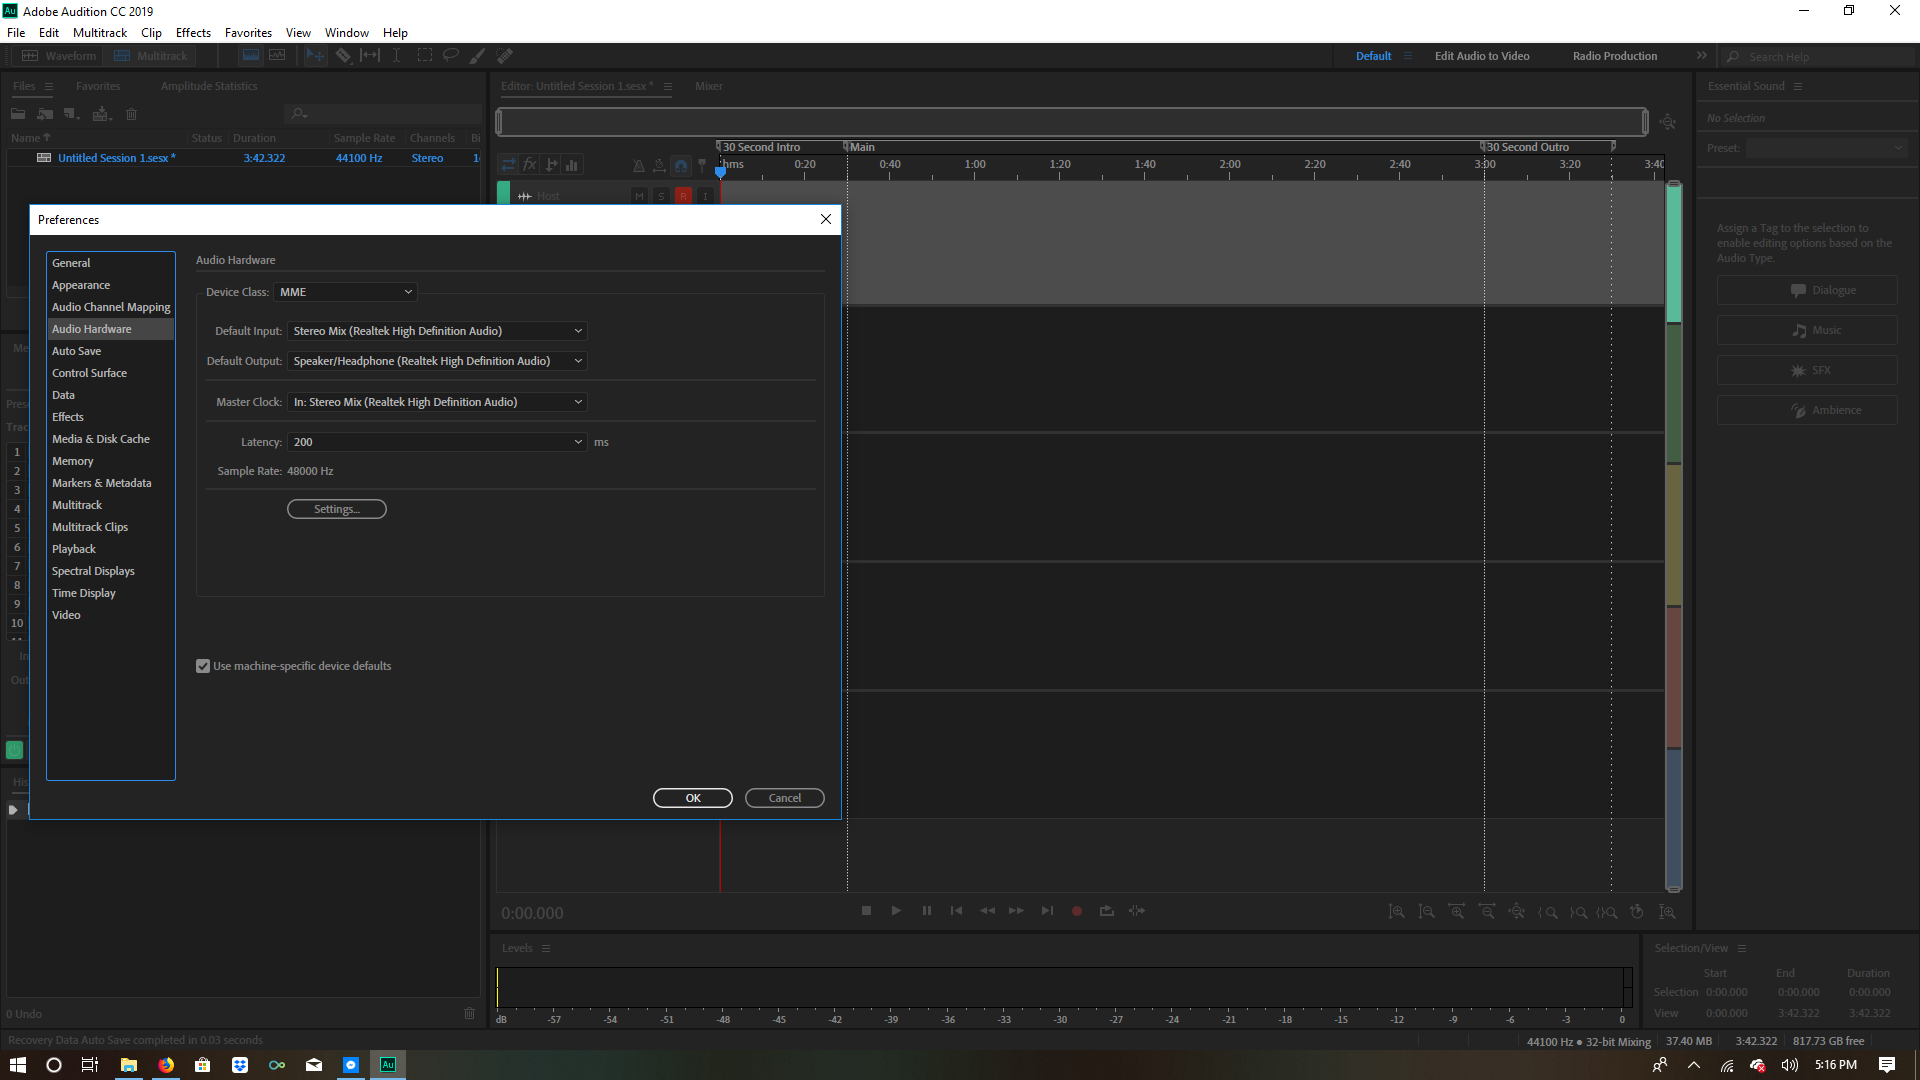Click the Open File folder icon in Files panel
Screen dimensions: 1920x1080
pos(18,114)
